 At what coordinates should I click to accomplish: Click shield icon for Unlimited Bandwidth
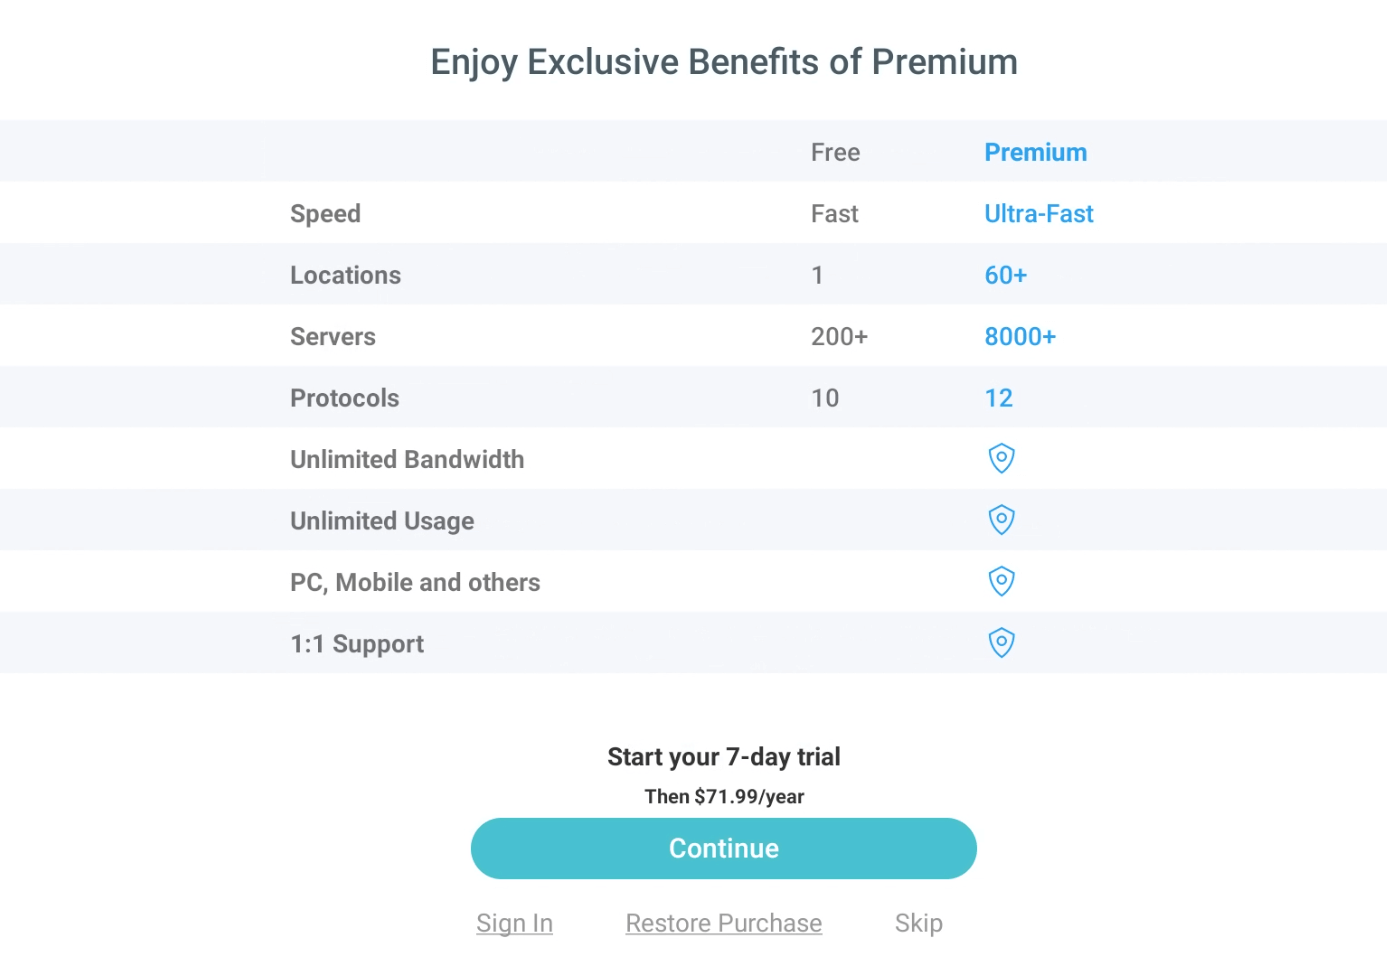pyautogui.click(x=1001, y=458)
